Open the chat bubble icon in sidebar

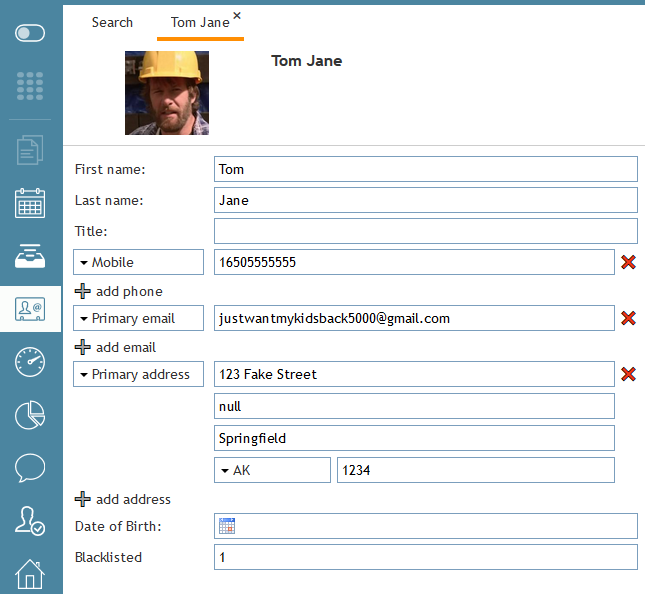pyautogui.click(x=30, y=467)
